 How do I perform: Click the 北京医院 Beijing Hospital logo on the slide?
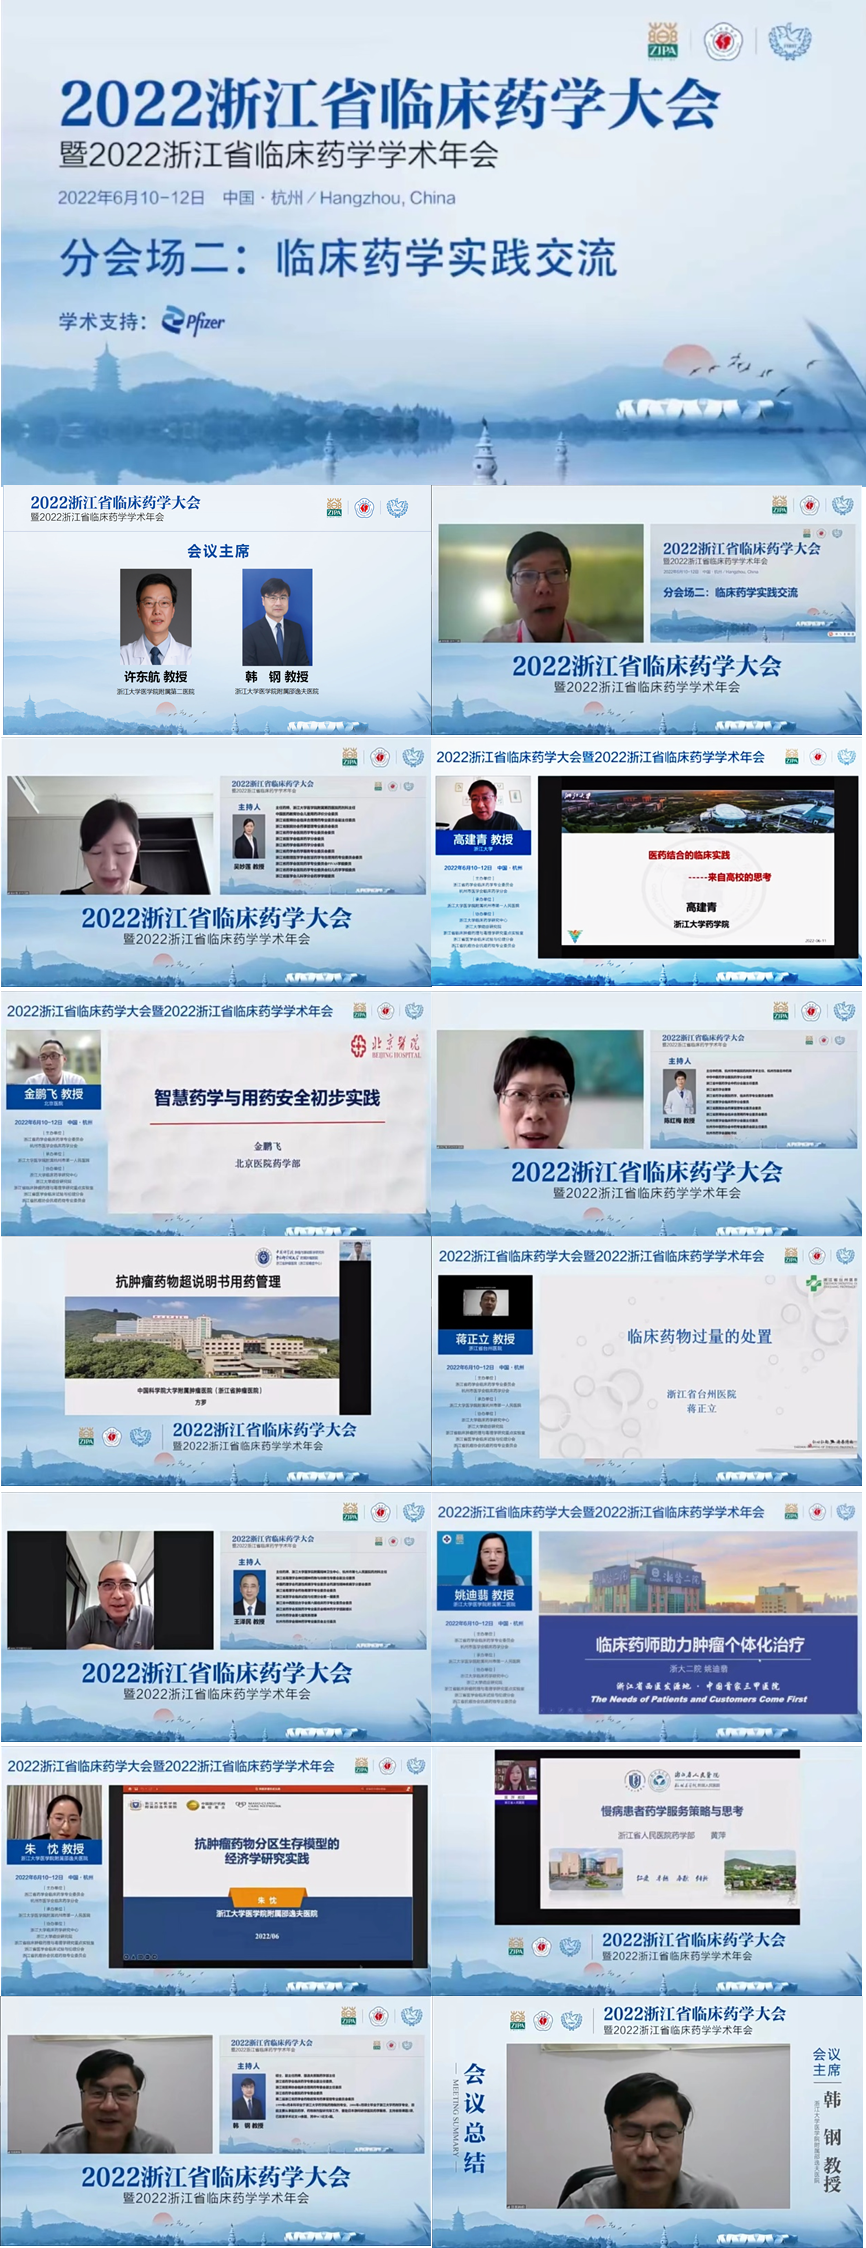click(x=386, y=1046)
